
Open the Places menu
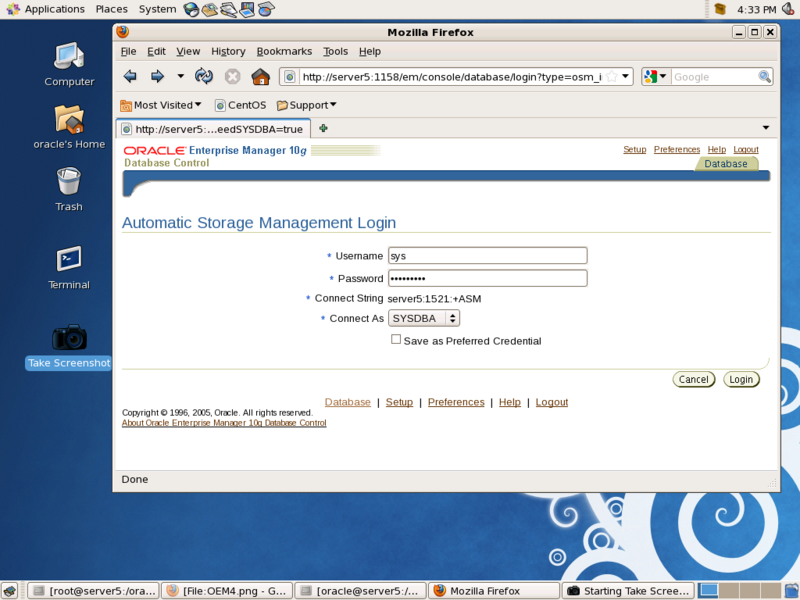112,9
